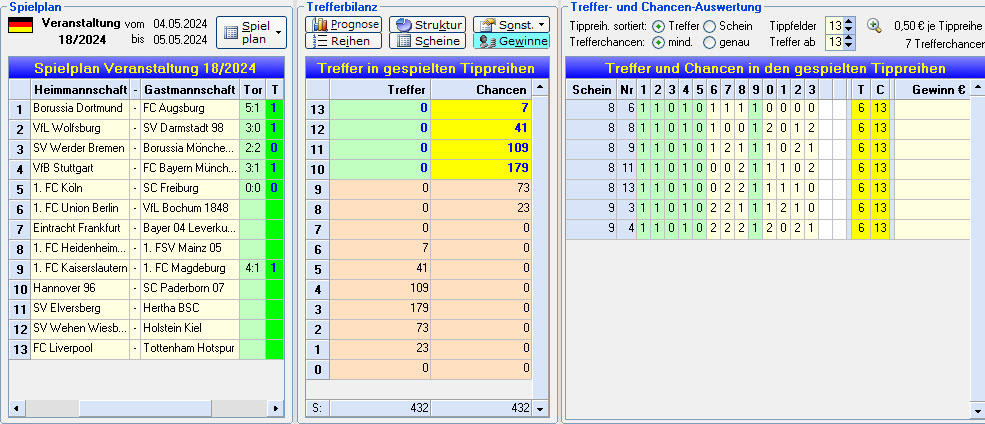Click the German flag icon
The width and height of the screenshot is (985, 424).
pyautogui.click(x=20, y=25)
